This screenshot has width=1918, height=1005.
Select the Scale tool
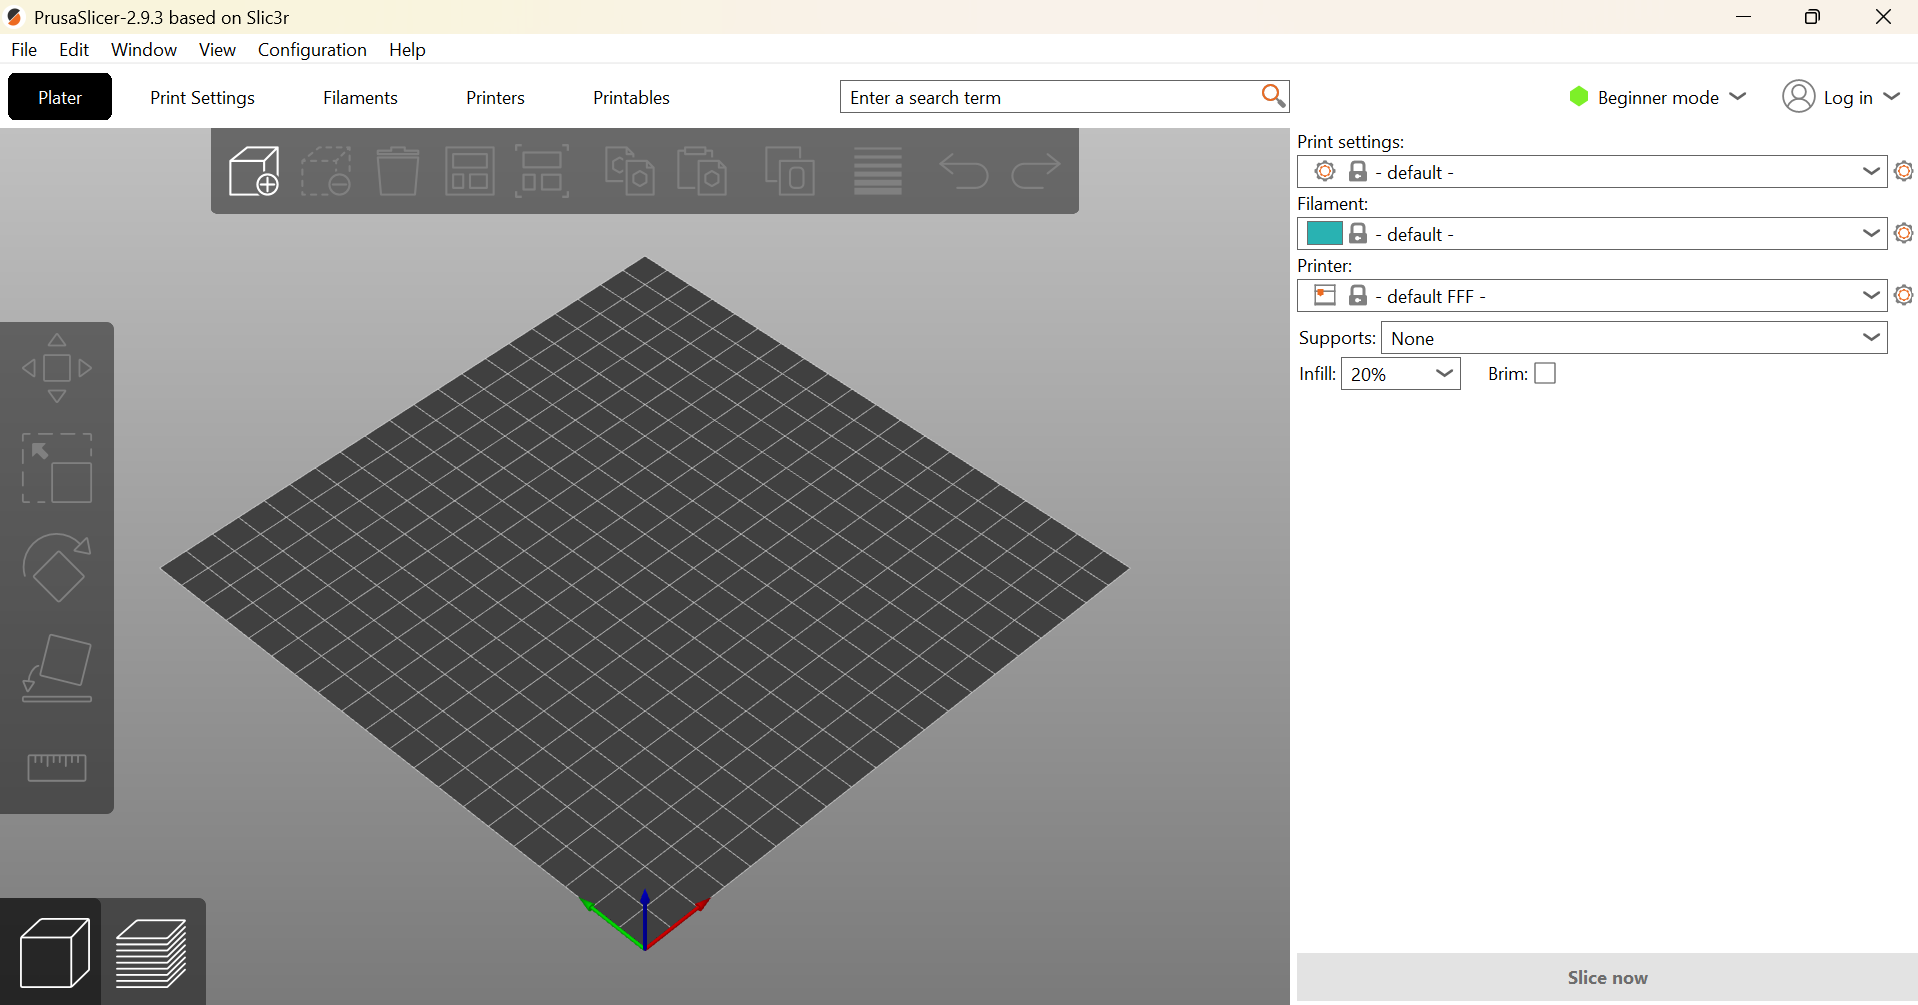tap(57, 468)
